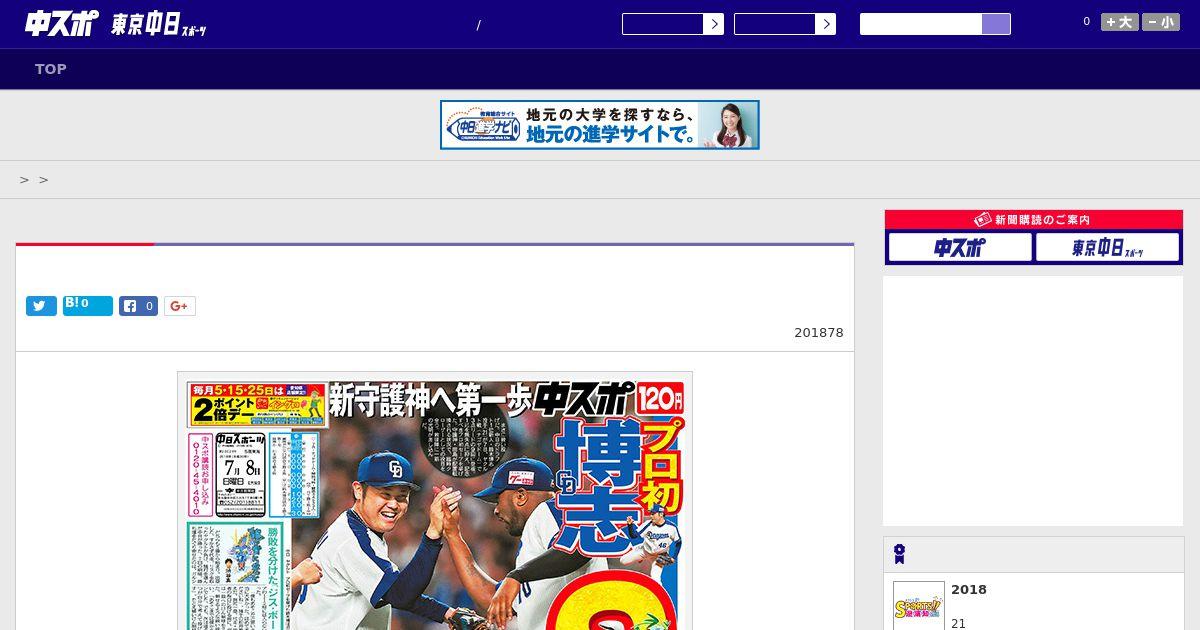Share article via Twitter icon
Screen dimensions: 1200x630
[41, 306]
